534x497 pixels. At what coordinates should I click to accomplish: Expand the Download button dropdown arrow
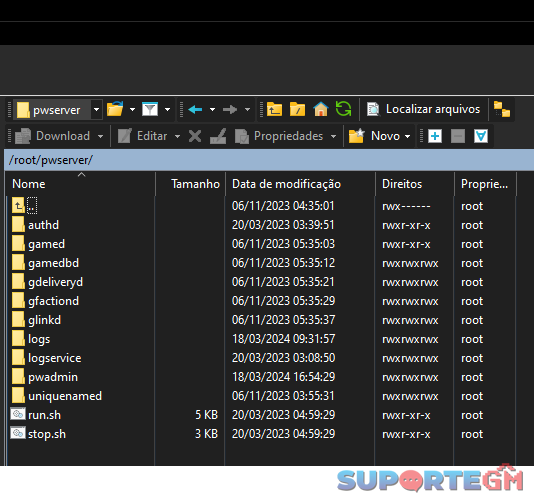tap(100, 136)
